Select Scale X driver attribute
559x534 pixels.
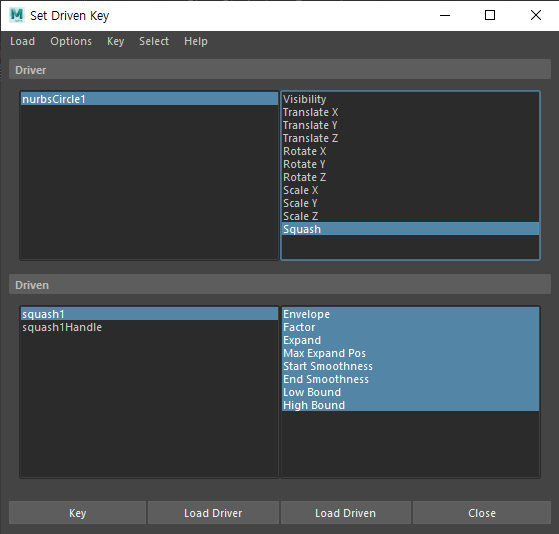pos(410,190)
